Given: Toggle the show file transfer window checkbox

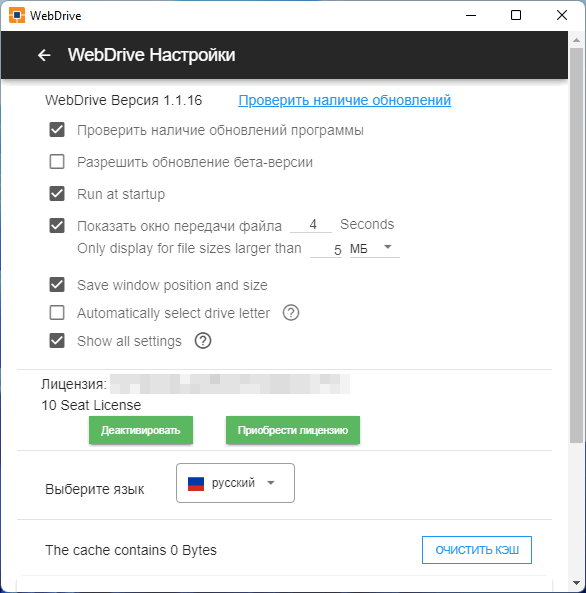Looking at the screenshot, I should pyautogui.click(x=57, y=226).
